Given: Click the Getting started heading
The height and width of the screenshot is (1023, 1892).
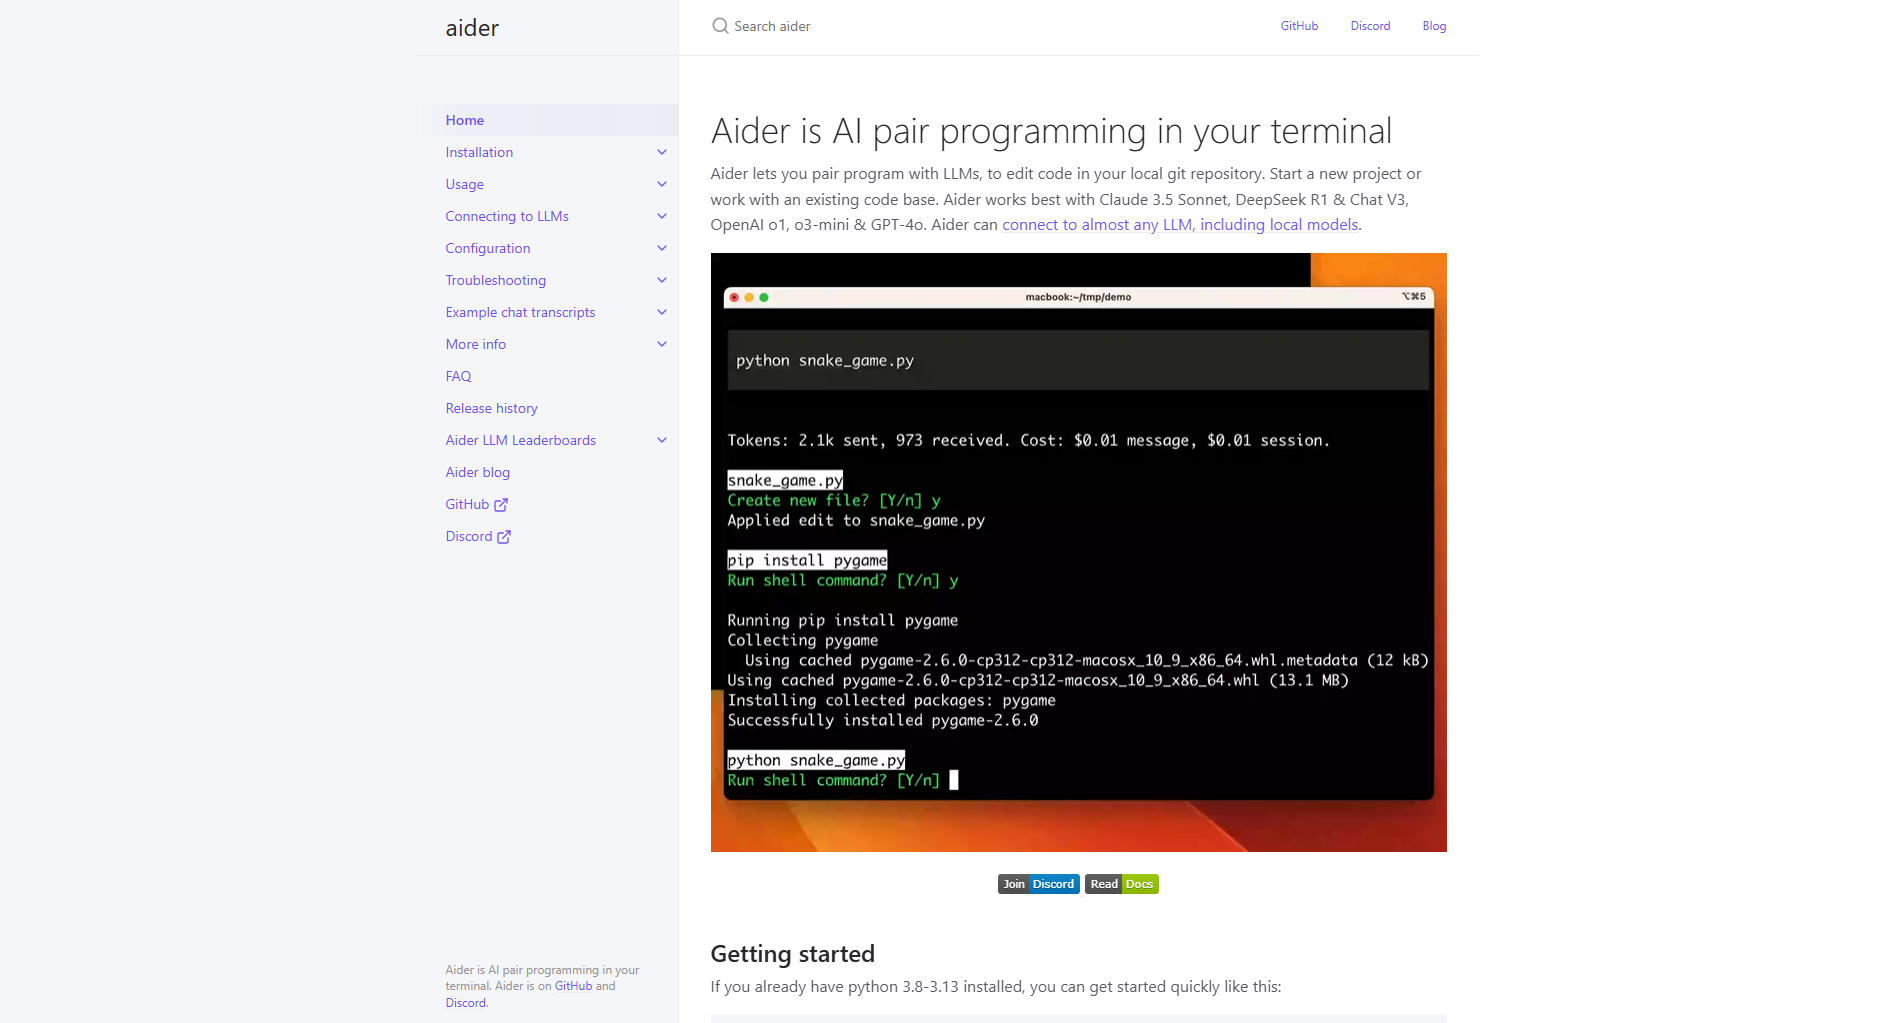Looking at the screenshot, I should pos(792,954).
